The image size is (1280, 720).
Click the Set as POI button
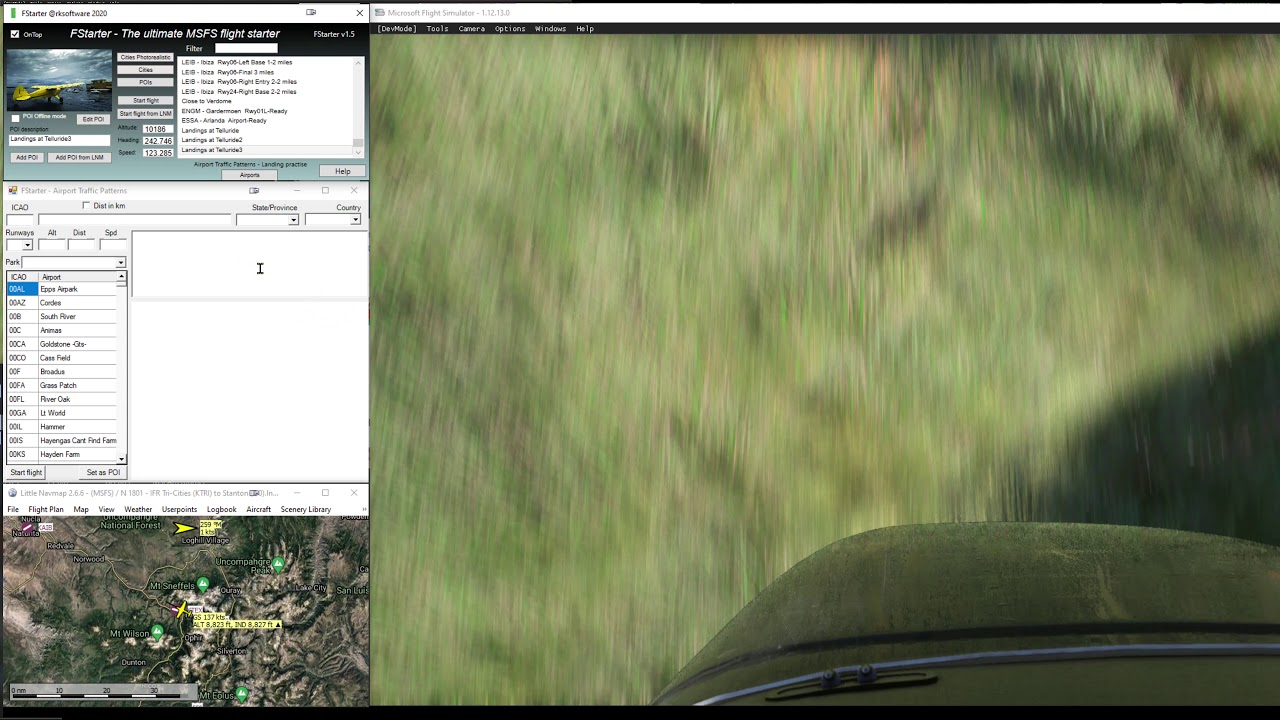click(103, 472)
